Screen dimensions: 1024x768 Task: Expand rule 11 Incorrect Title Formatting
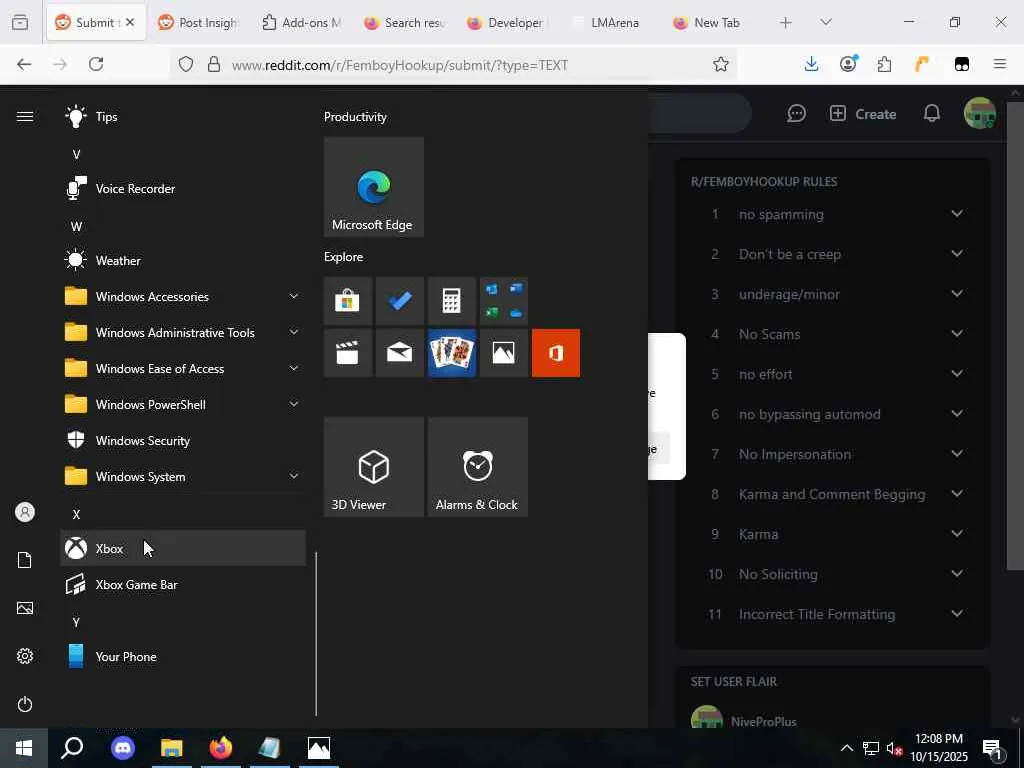pyautogui.click(x=957, y=614)
